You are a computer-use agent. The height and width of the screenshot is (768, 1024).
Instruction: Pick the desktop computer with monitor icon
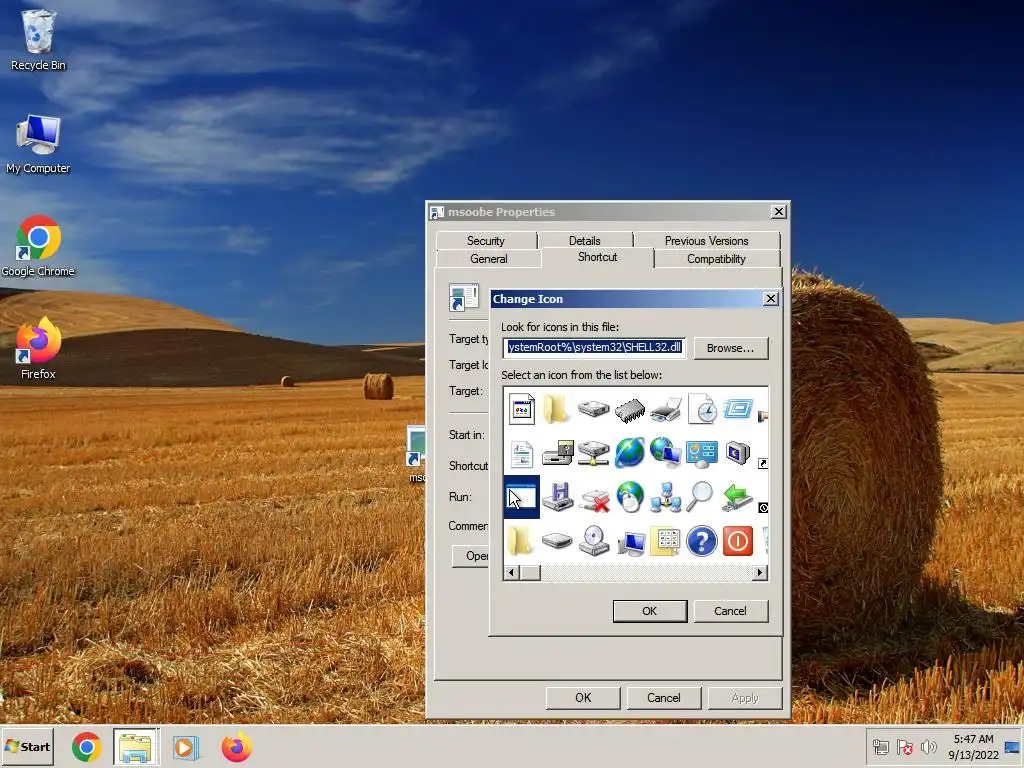click(631, 541)
